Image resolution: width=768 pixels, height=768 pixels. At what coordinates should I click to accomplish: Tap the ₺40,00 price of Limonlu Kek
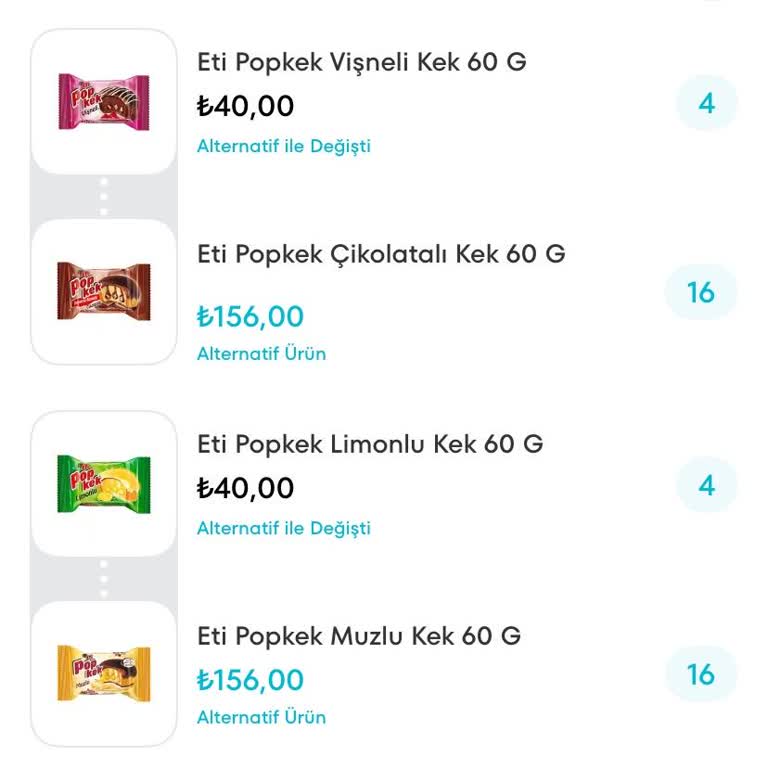[x=245, y=488]
